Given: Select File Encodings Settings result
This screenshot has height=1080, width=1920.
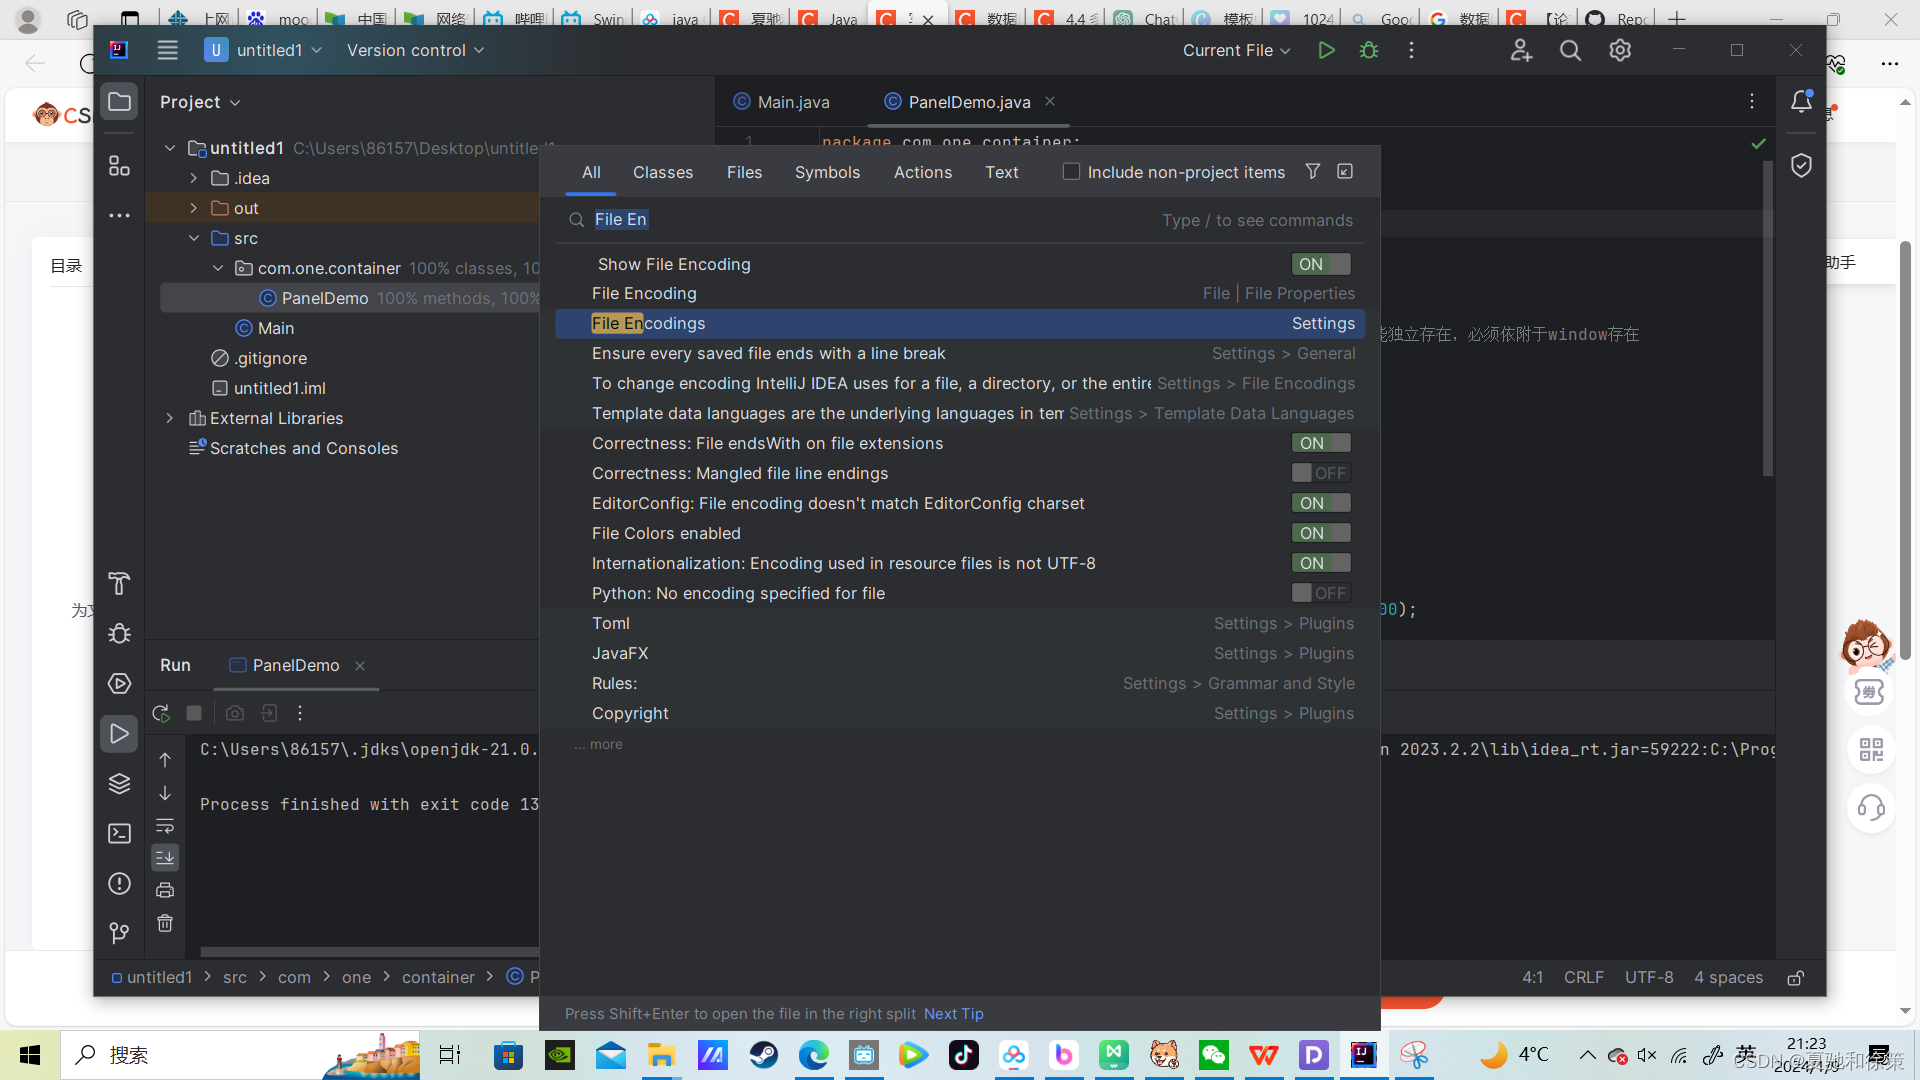Looking at the screenshot, I should (x=960, y=323).
